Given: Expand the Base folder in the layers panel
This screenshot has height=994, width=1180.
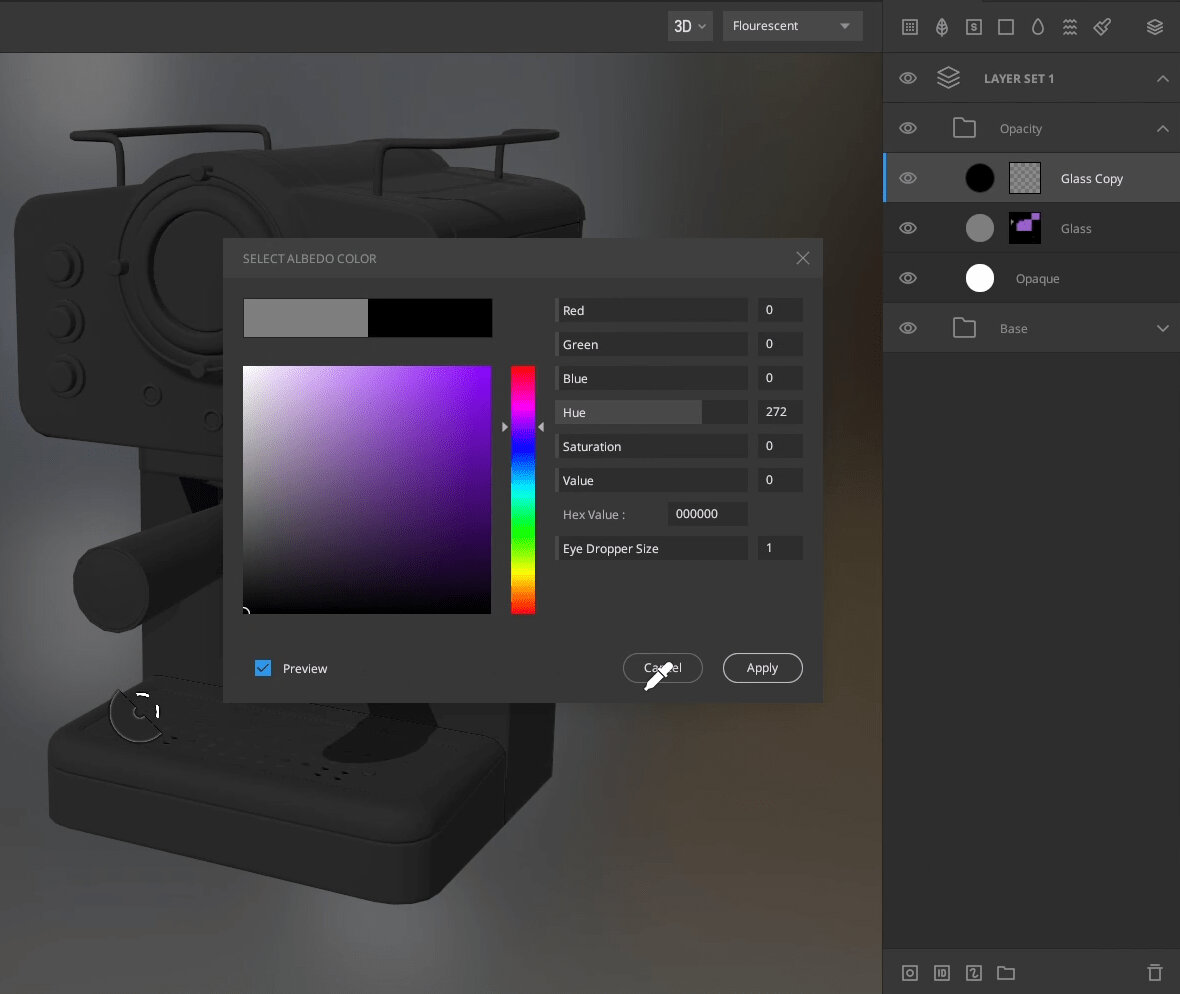Looking at the screenshot, I should (1162, 328).
